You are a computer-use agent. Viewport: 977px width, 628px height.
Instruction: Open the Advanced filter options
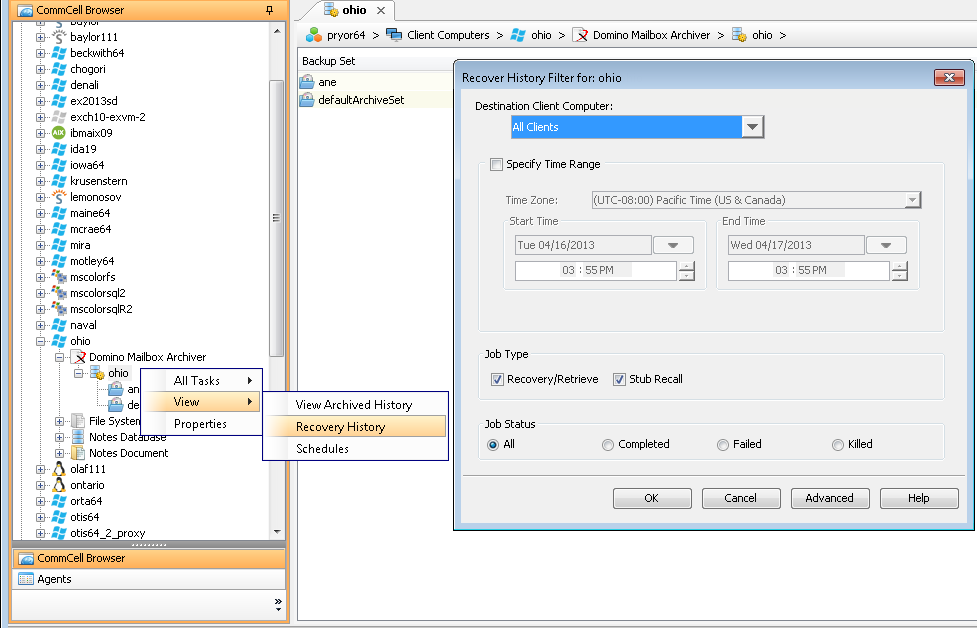830,498
